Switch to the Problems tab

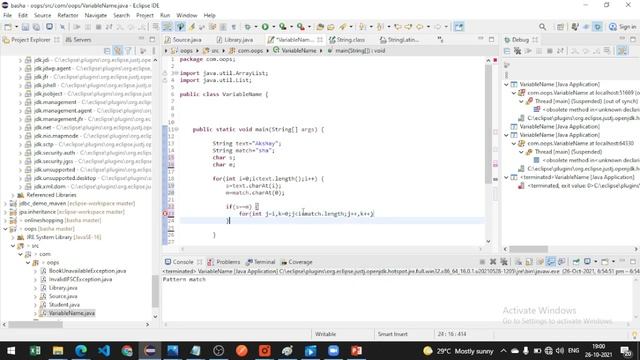click(x=224, y=262)
